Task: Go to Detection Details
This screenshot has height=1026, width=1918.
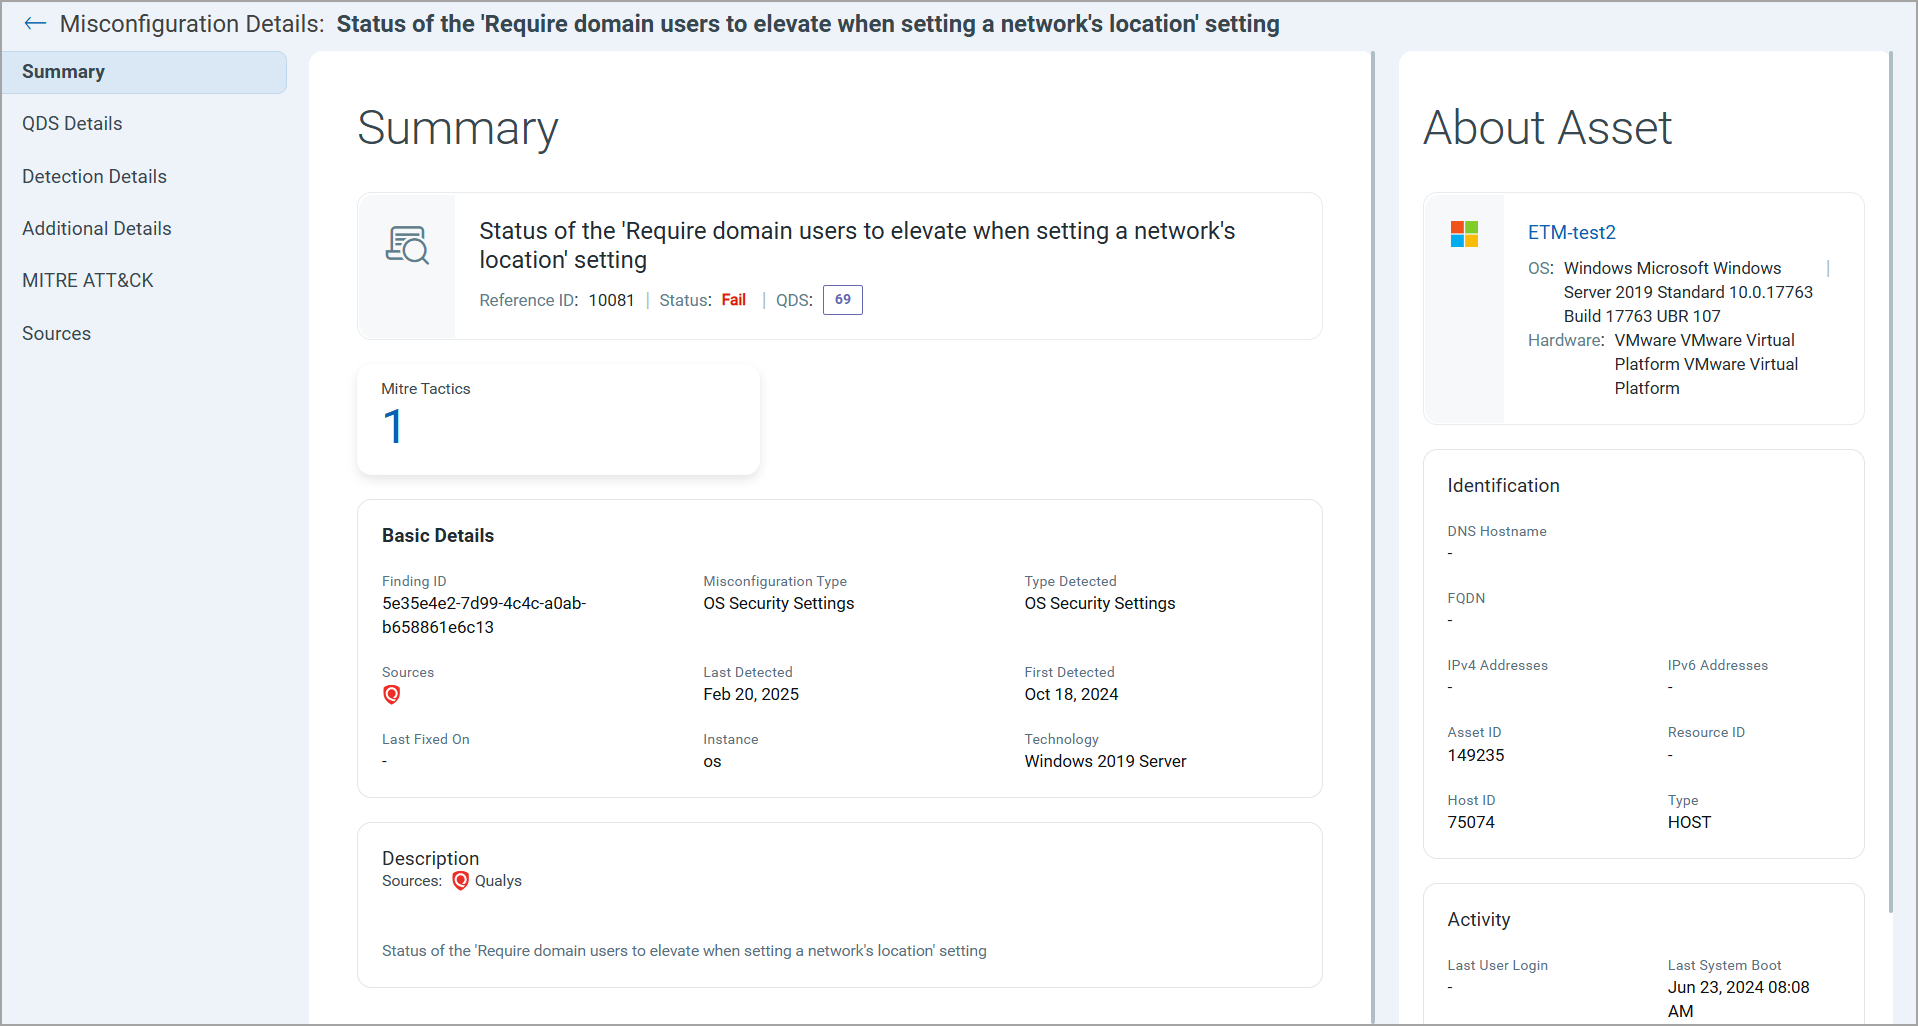Action: pyautogui.click(x=94, y=177)
